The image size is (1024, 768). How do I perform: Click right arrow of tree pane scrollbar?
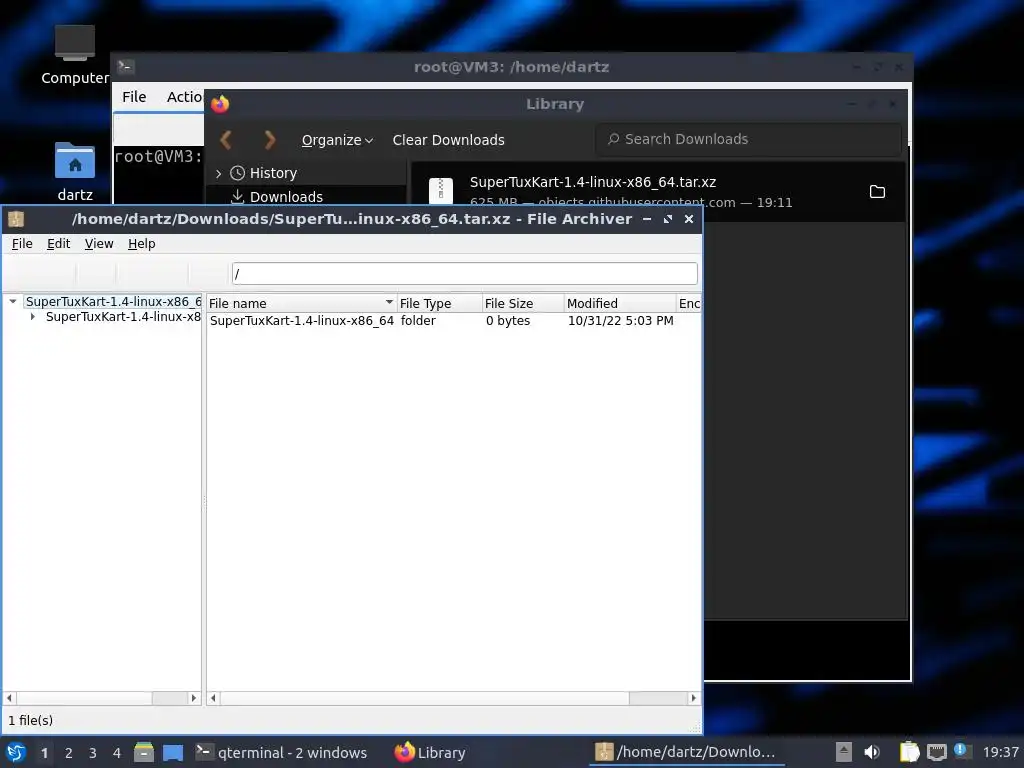pyautogui.click(x=193, y=698)
